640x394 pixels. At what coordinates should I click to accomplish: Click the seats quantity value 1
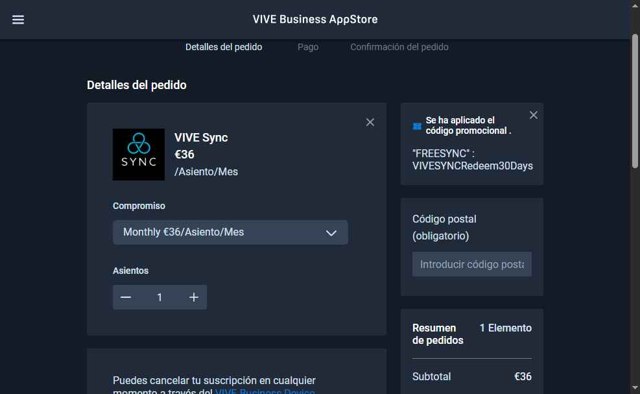click(x=160, y=297)
